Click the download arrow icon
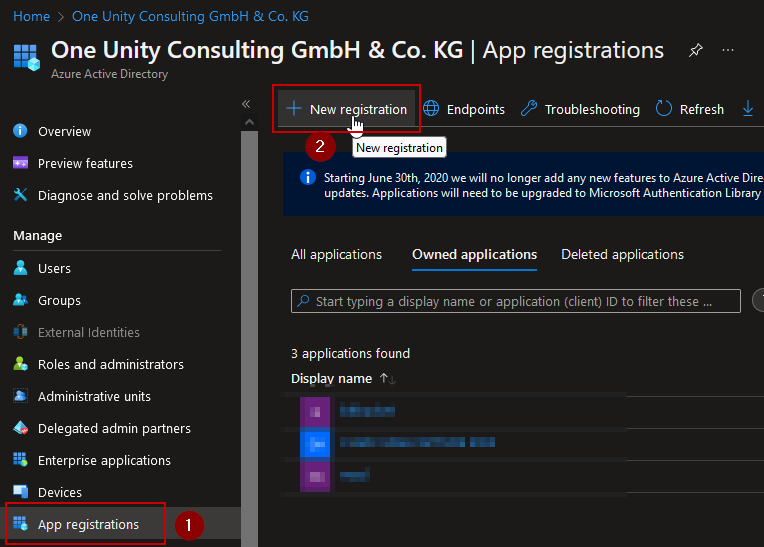 [748, 108]
